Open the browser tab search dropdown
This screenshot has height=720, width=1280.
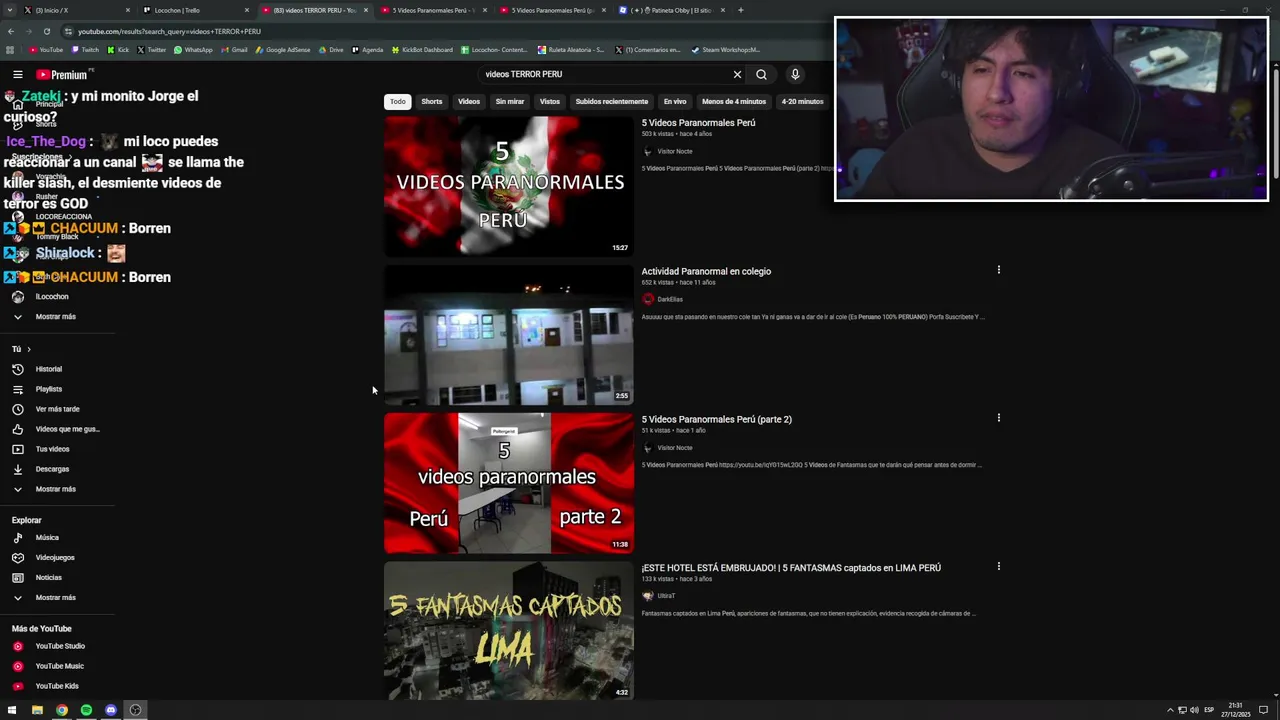10,10
